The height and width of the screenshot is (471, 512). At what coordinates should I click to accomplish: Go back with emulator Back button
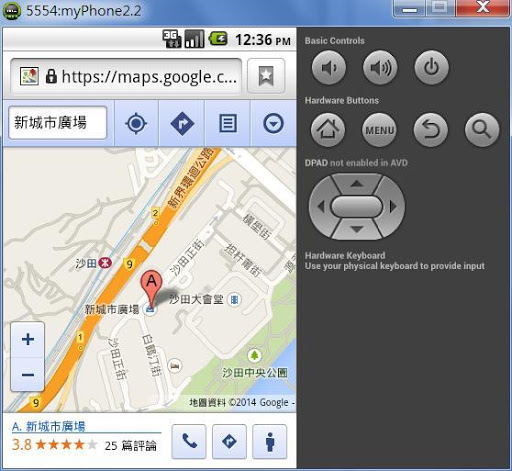[x=431, y=130]
